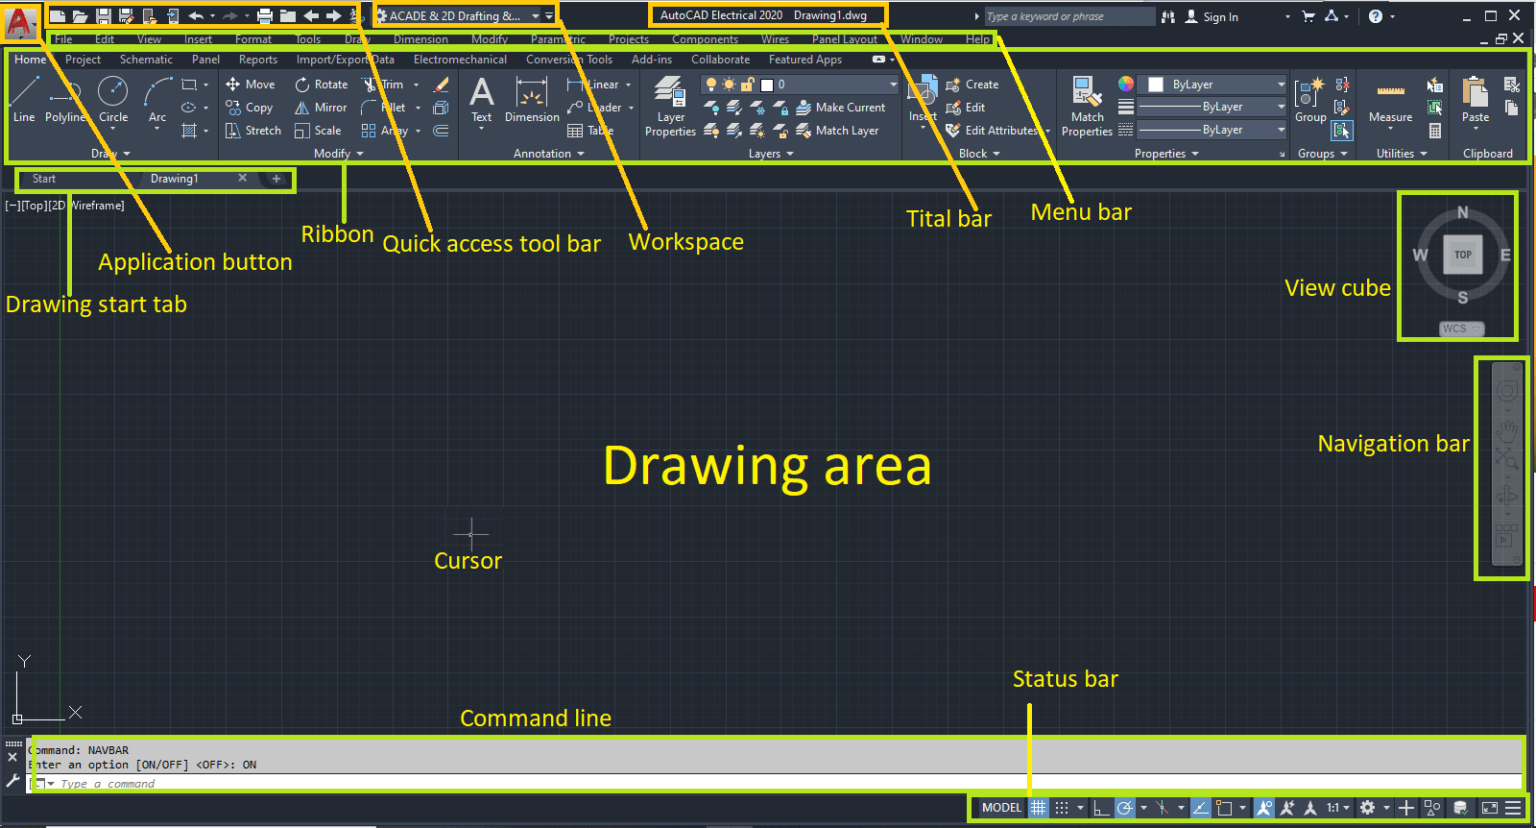Toggle polar tracking on status bar
This screenshot has height=828, width=1536.
(x=1126, y=807)
